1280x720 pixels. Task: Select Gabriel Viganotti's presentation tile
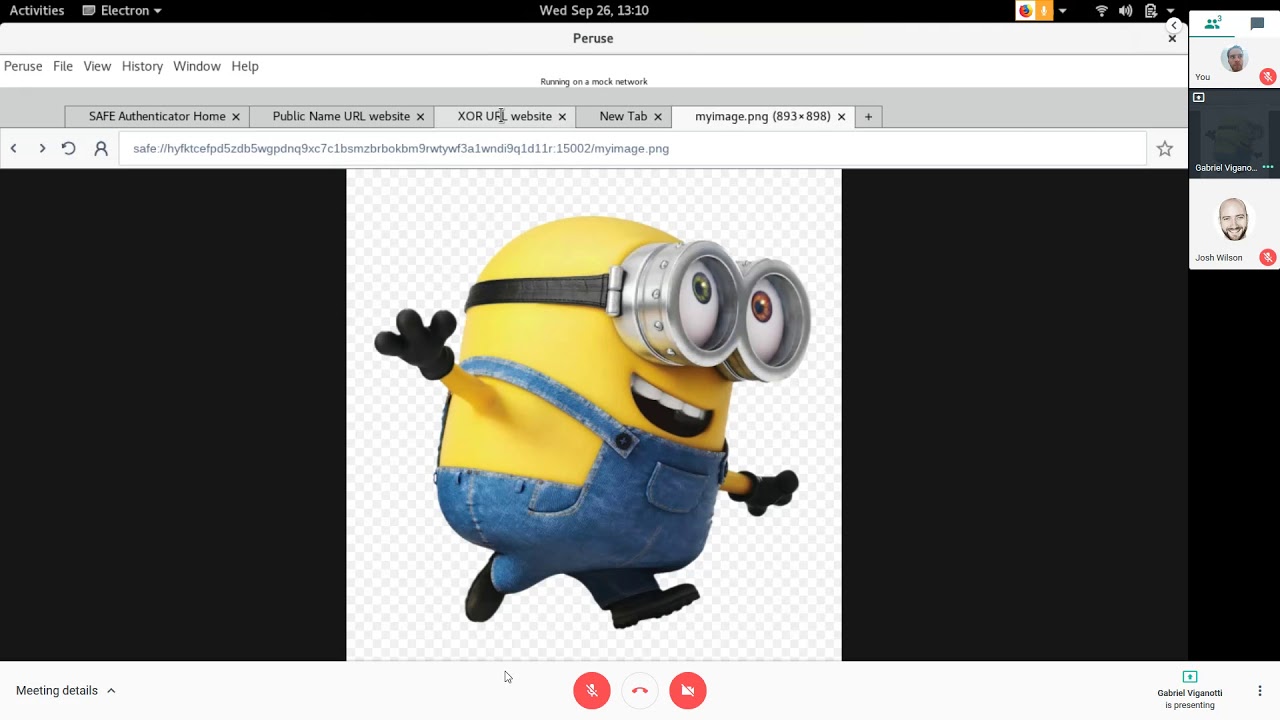click(1234, 133)
